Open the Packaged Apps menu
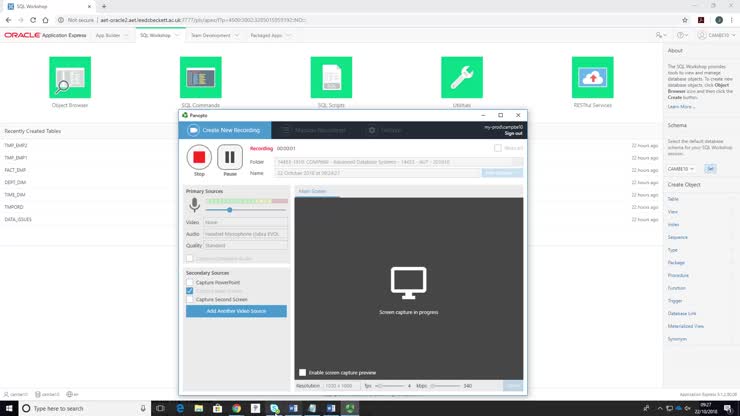 [x=270, y=35]
